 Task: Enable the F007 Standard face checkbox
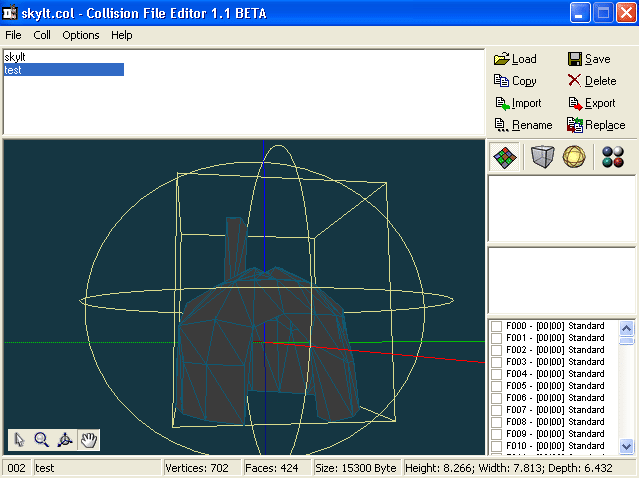click(497, 410)
